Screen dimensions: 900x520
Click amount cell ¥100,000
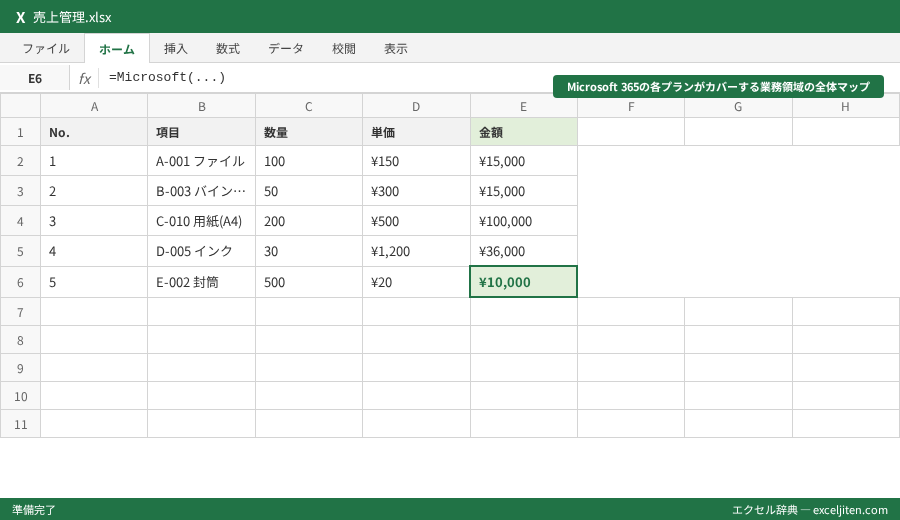pos(523,221)
